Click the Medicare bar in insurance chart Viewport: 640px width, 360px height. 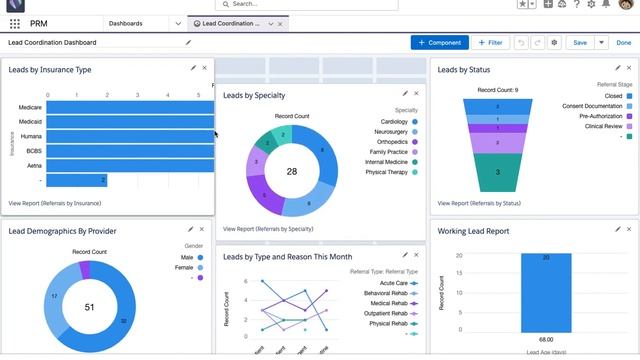coord(130,107)
